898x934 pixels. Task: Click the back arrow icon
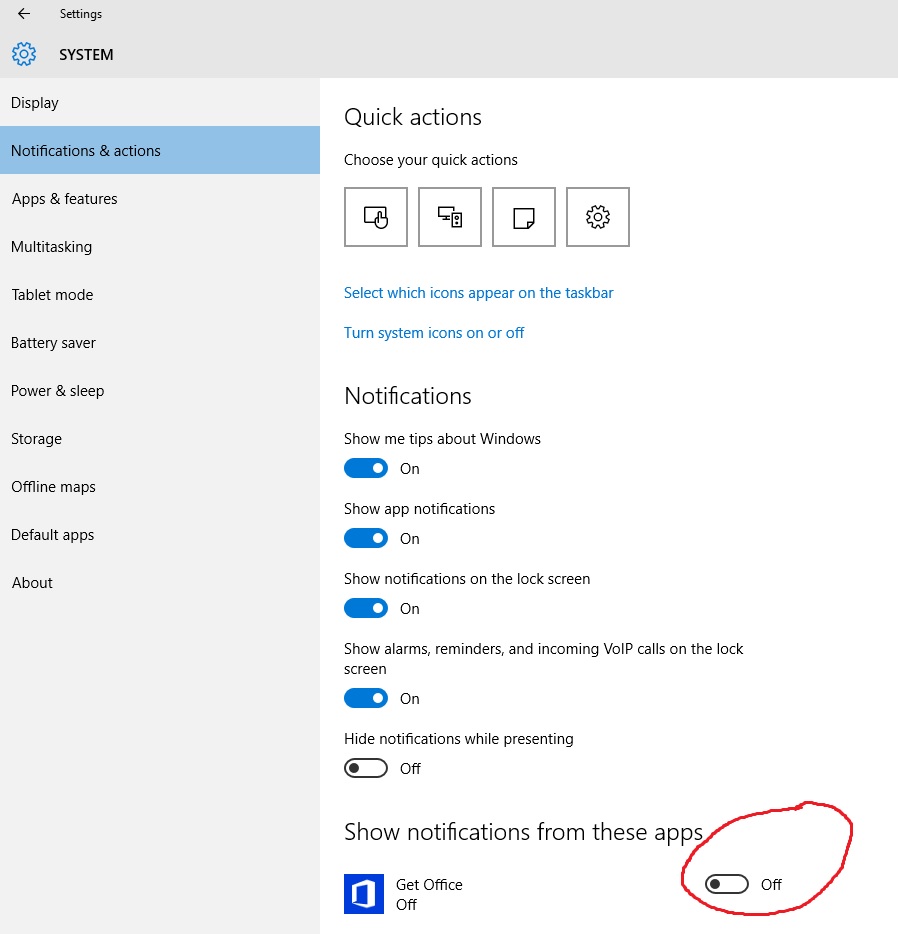point(24,14)
